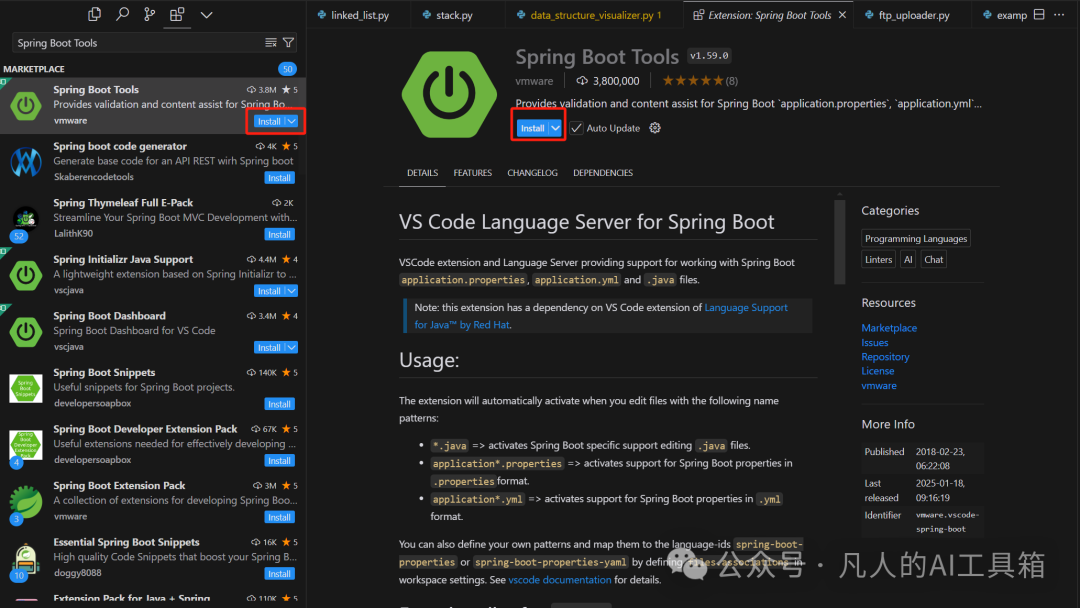The width and height of the screenshot is (1080, 608).
Task: Open the extension manage gear icon
Action: [x=655, y=128]
